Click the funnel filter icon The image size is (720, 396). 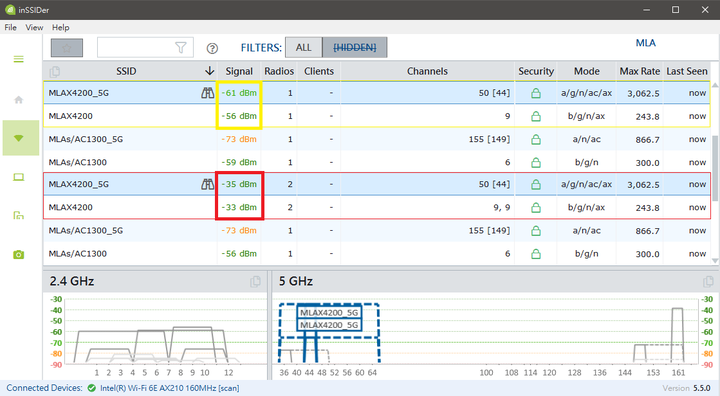(x=180, y=47)
